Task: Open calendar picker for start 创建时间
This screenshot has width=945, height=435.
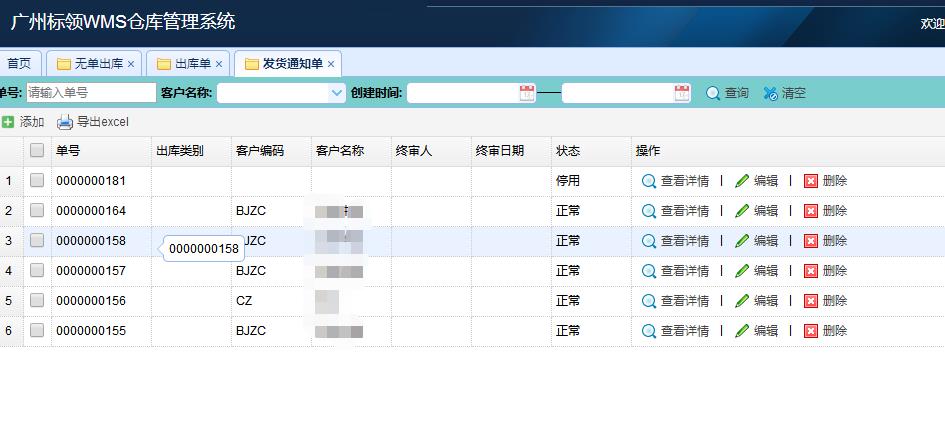Action: 527,93
